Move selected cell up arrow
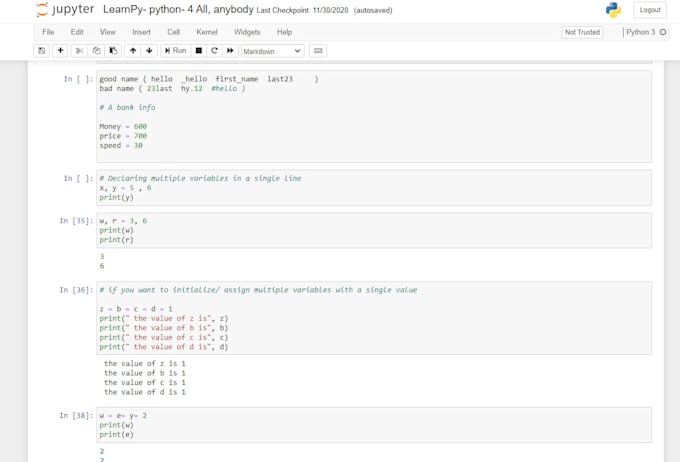Screen dimensions: 680x462 (x=133, y=51)
